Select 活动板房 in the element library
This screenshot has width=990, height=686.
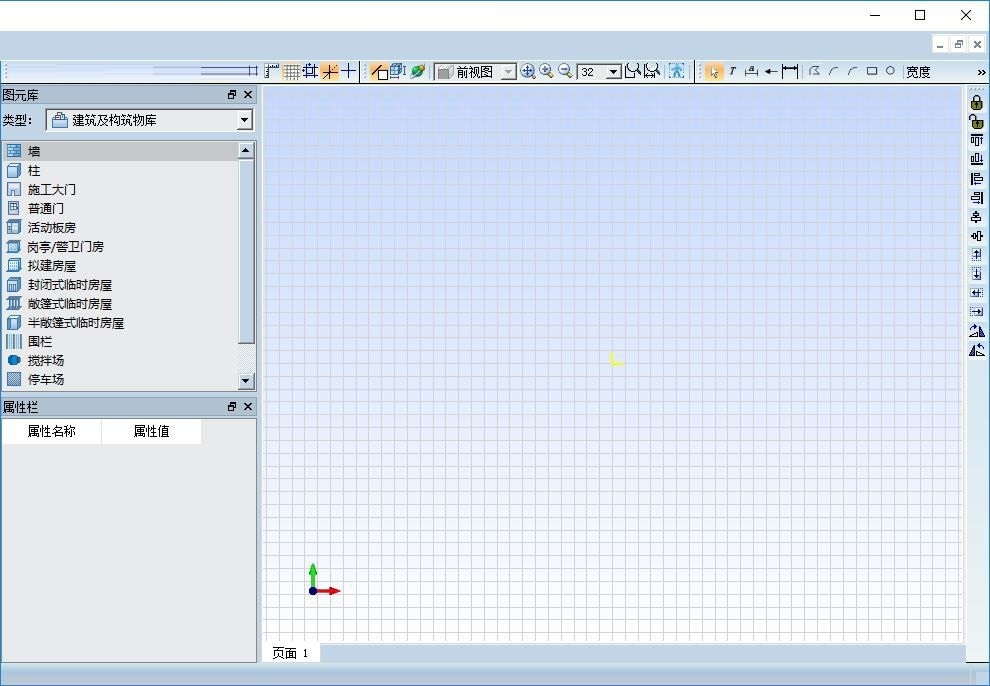(120, 227)
